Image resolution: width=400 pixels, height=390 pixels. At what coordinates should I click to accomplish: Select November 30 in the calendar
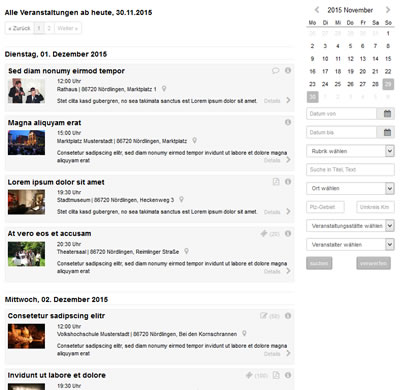tap(312, 97)
